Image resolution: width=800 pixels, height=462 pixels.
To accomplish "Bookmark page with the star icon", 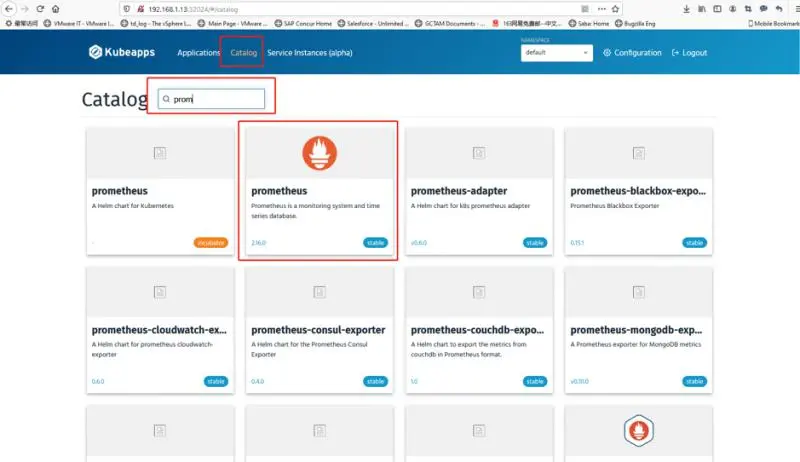I will point(615,9).
